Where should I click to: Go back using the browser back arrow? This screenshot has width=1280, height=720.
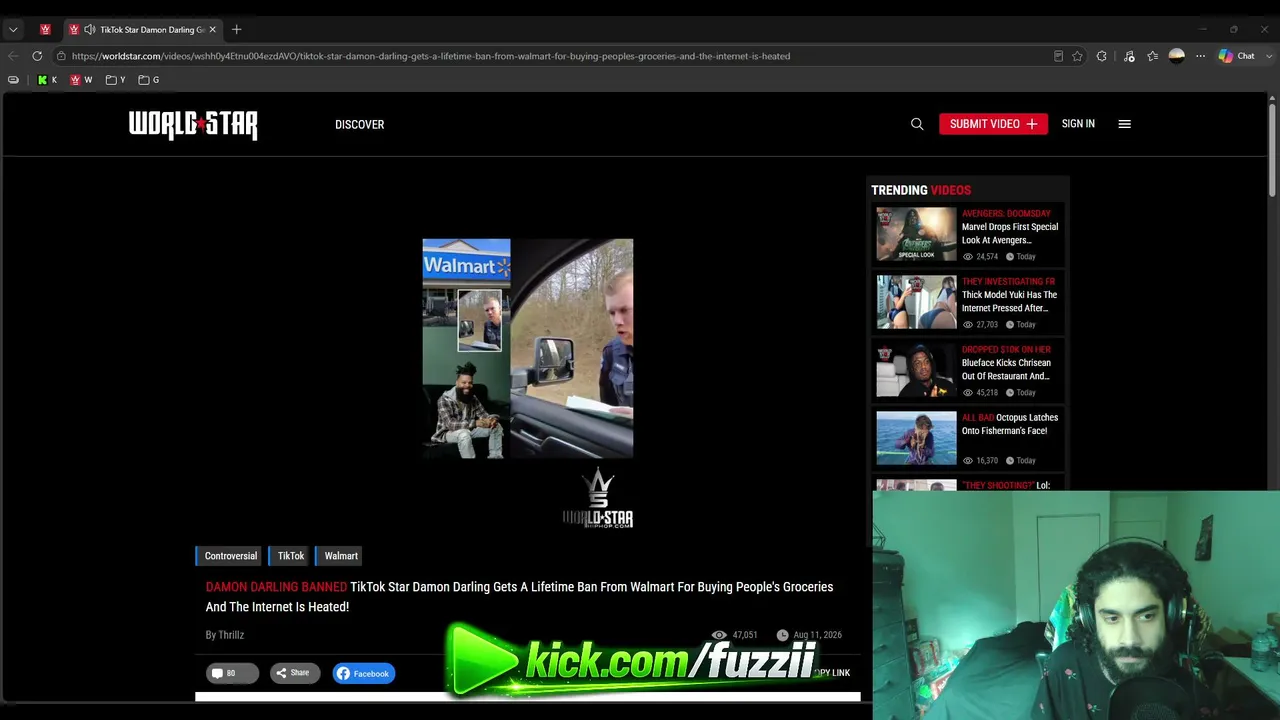click(13, 56)
